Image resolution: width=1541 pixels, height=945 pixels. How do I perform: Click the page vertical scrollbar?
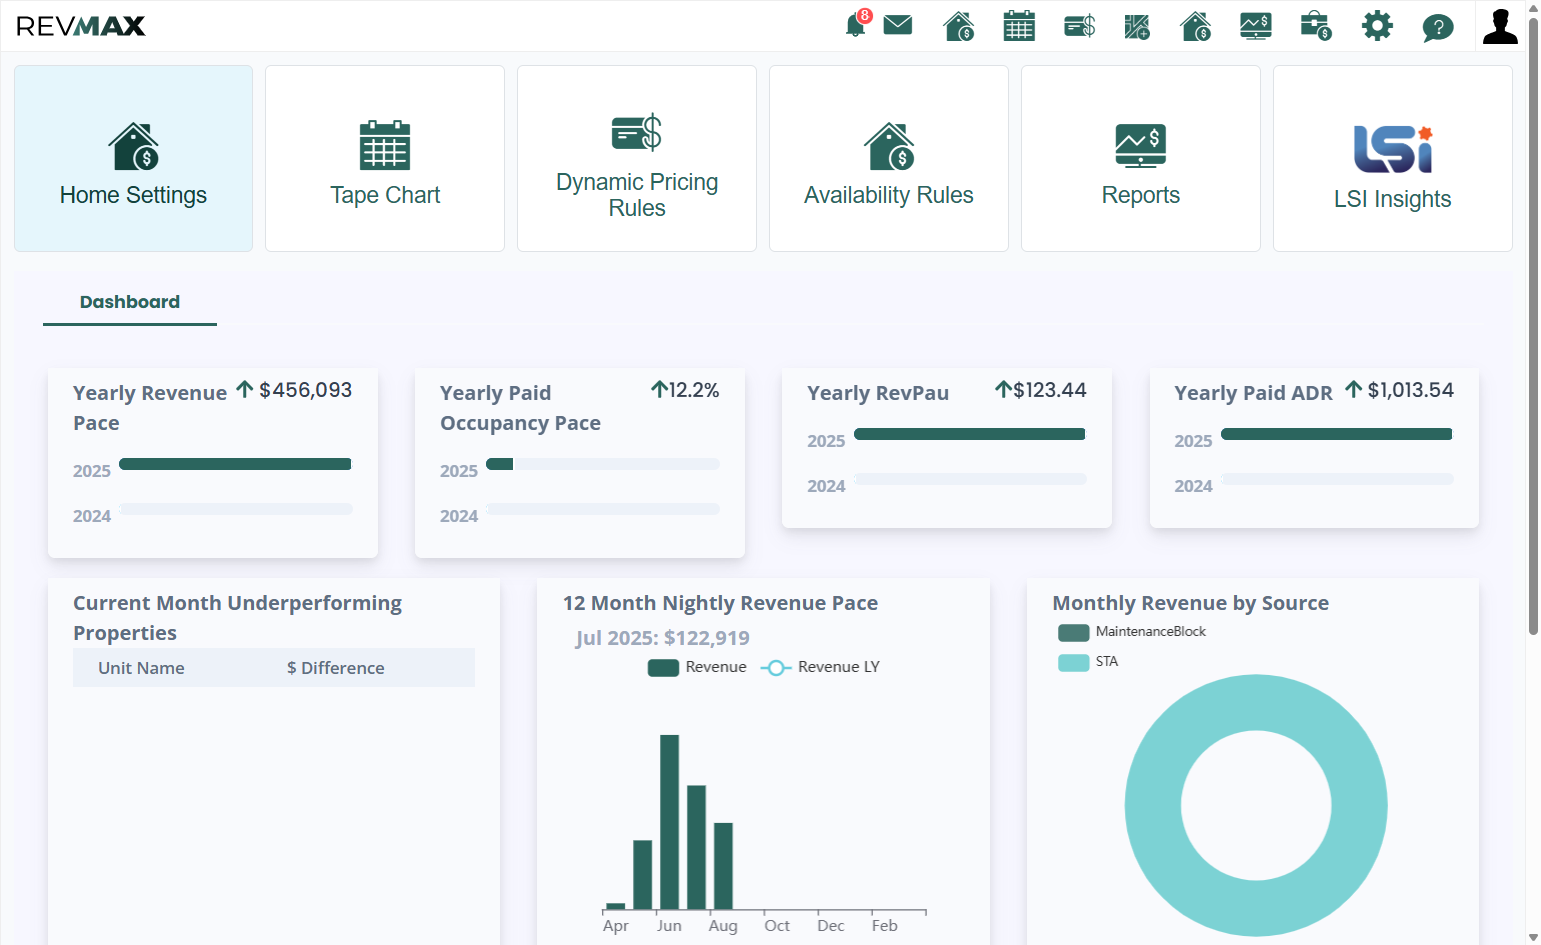[x=1533, y=320]
